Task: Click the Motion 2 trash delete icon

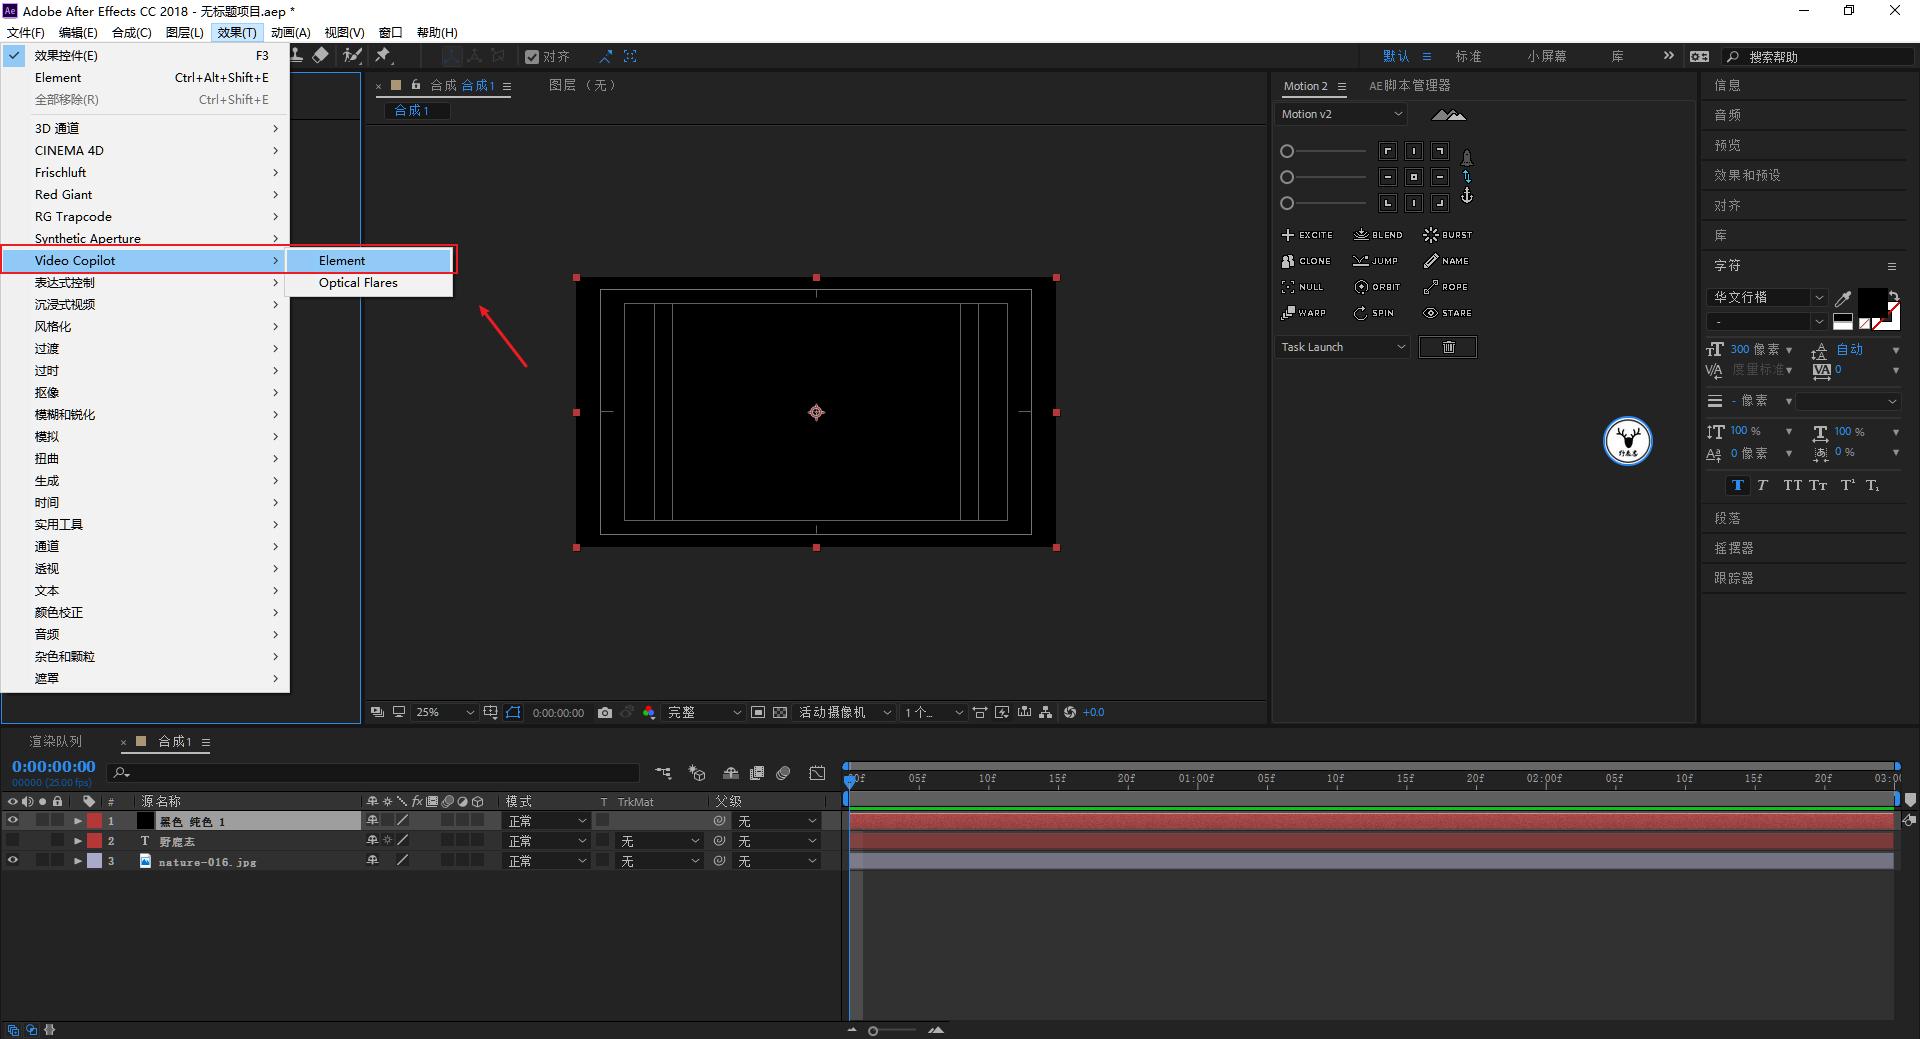Action: pos(1447,347)
